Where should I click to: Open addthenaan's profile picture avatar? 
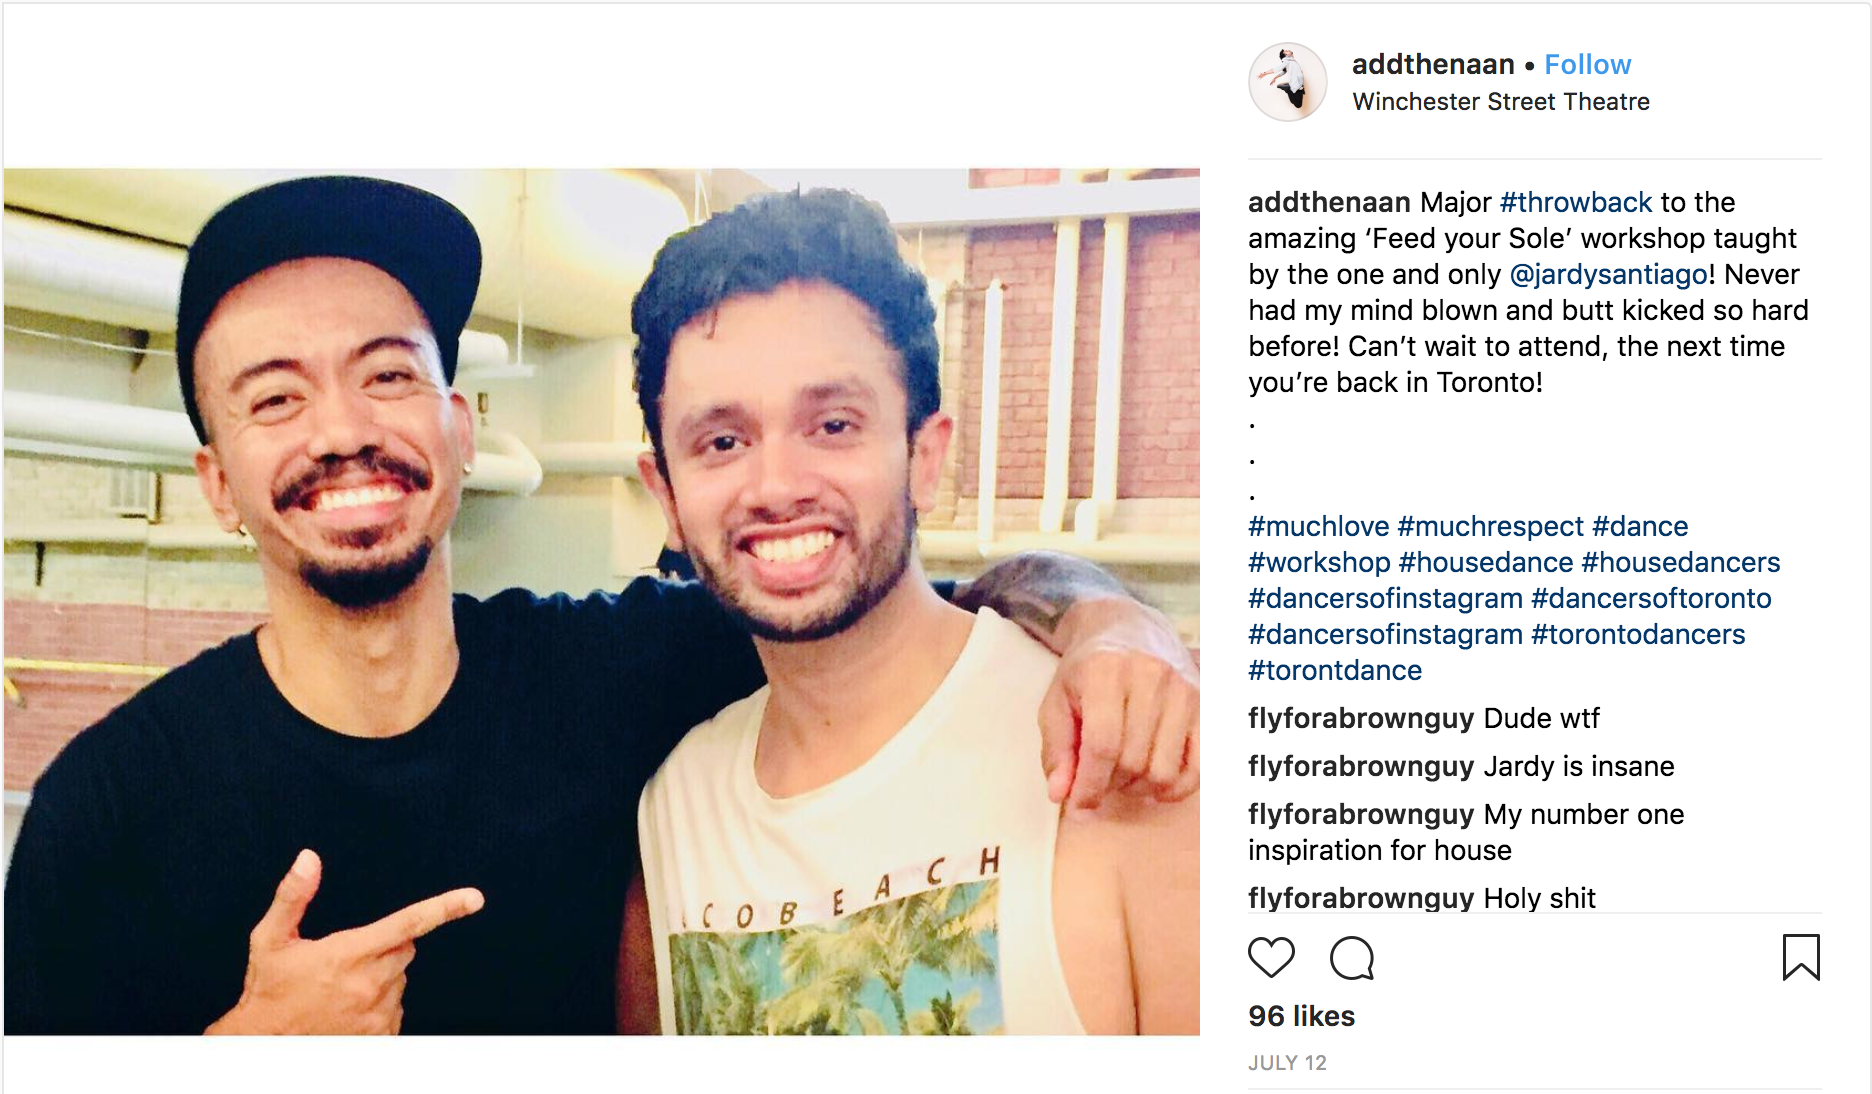point(1288,82)
